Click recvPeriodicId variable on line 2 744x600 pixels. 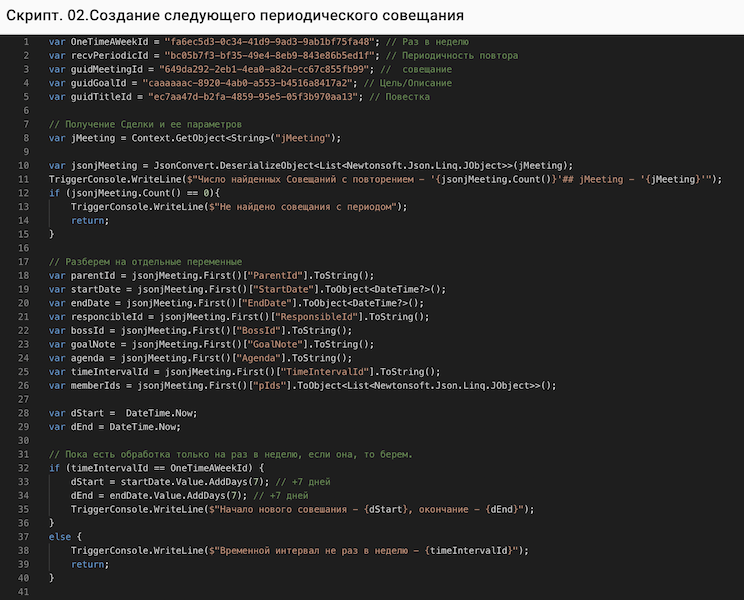point(109,55)
